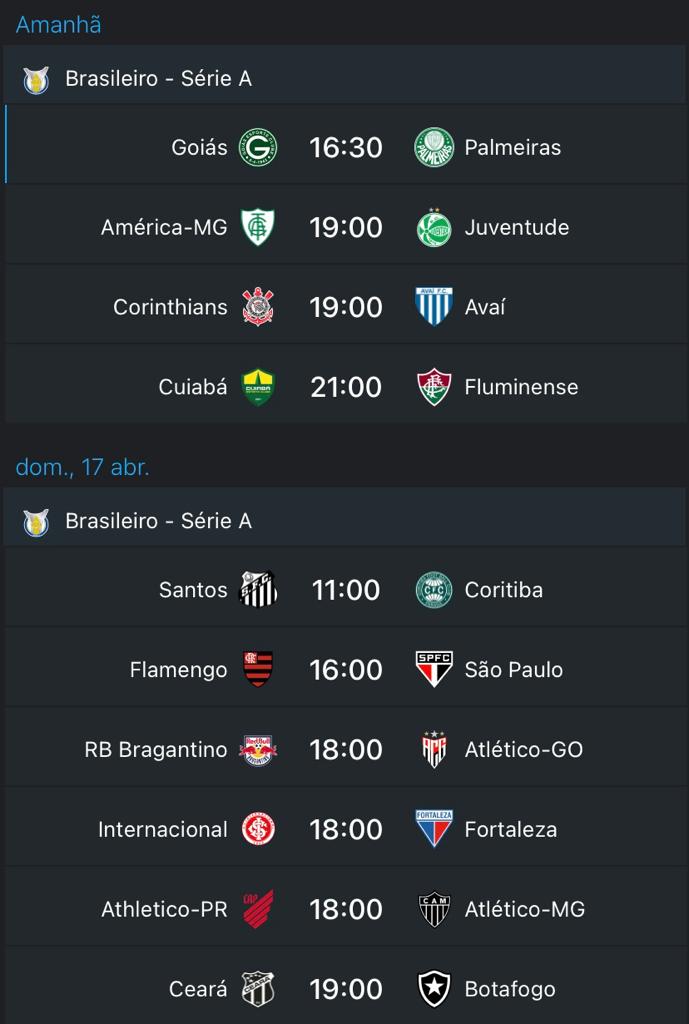Screen dimensions: 689x1024
Task: Click the RB Bragantino Red Bull logo
Action: tap(258, 750)
